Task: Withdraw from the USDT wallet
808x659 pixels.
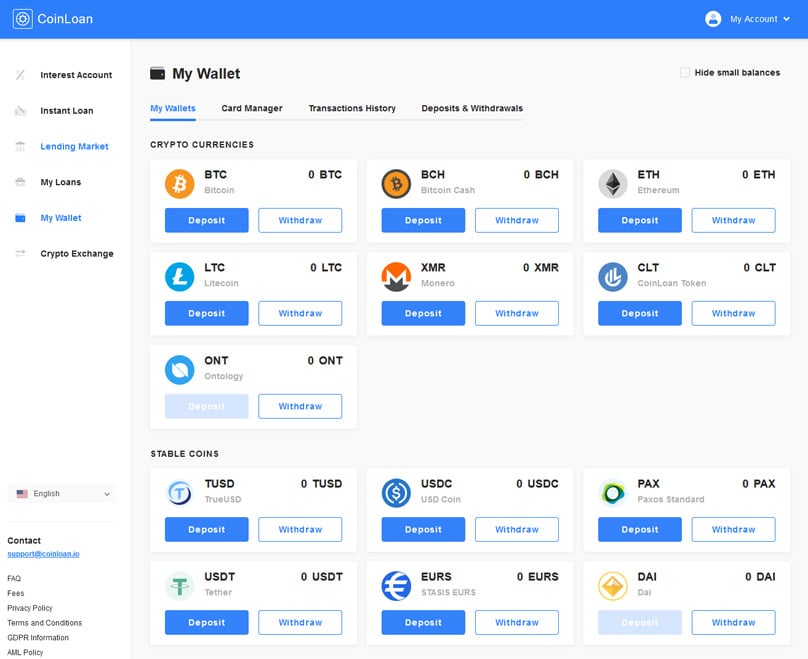Action: pyautogui.click(x=300, y=622)
